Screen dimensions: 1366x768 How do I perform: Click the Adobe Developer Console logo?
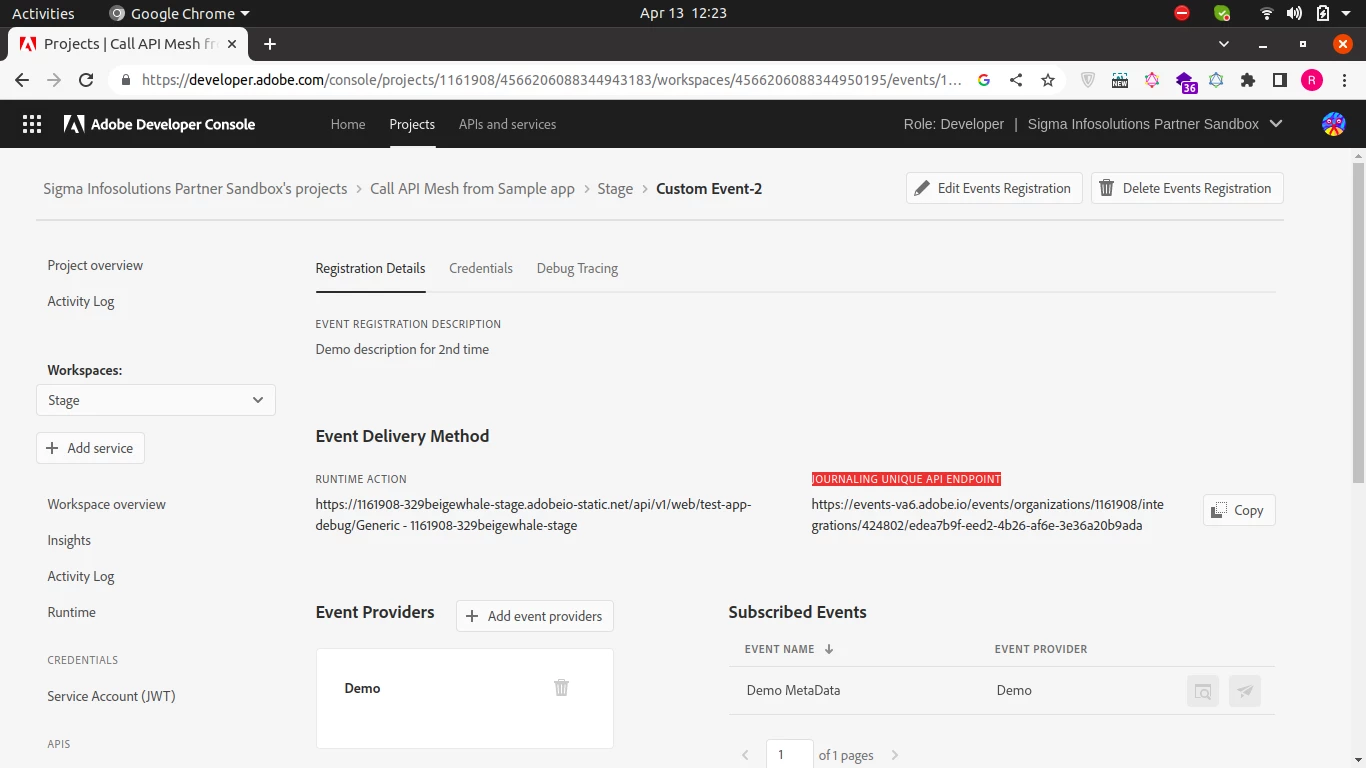(160, 124)
